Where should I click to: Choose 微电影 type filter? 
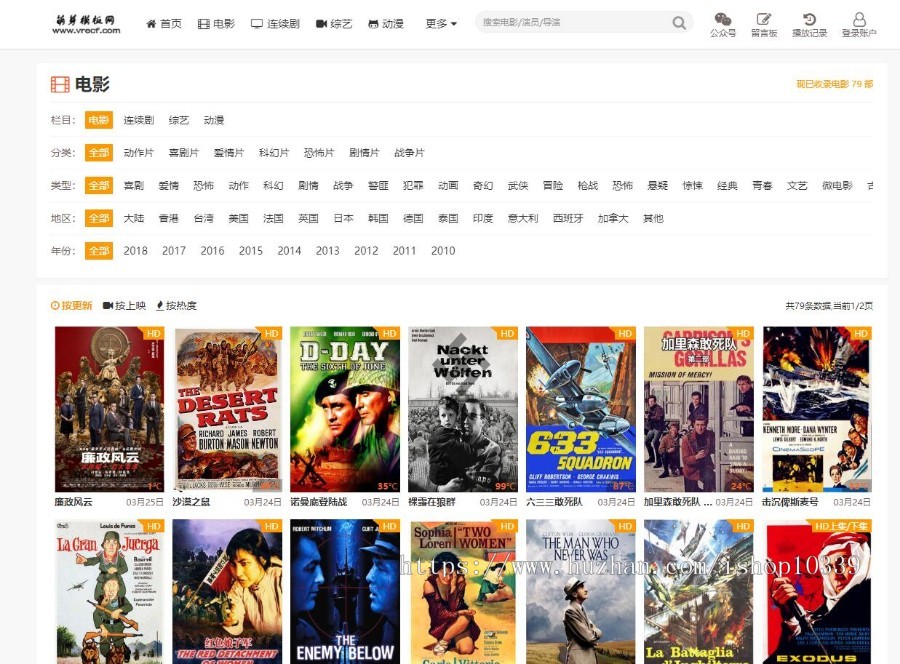click(x=837, y=185)
